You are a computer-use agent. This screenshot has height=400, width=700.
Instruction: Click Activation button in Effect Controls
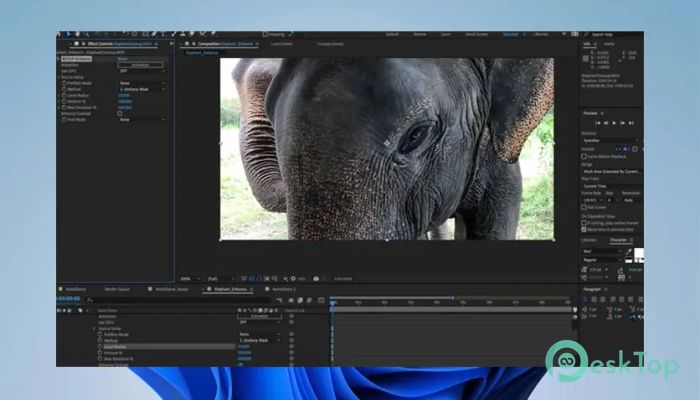point(140,65)
